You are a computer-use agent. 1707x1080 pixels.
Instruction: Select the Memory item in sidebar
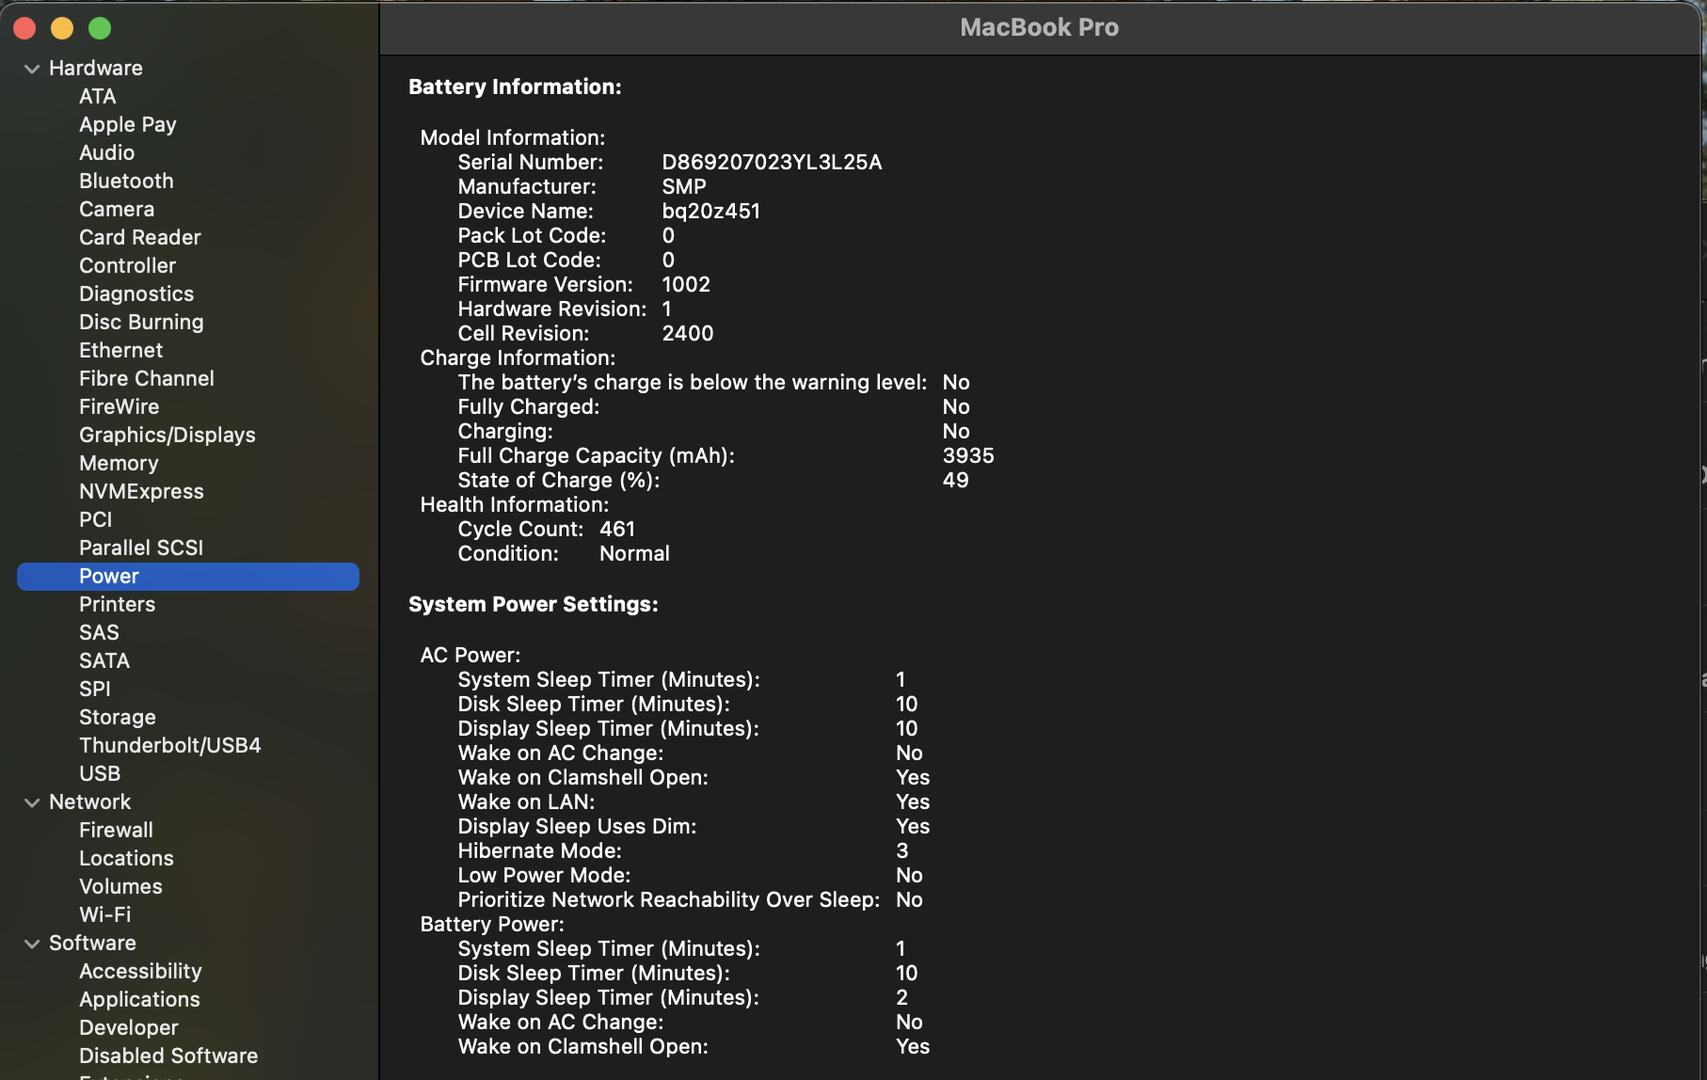118,463
